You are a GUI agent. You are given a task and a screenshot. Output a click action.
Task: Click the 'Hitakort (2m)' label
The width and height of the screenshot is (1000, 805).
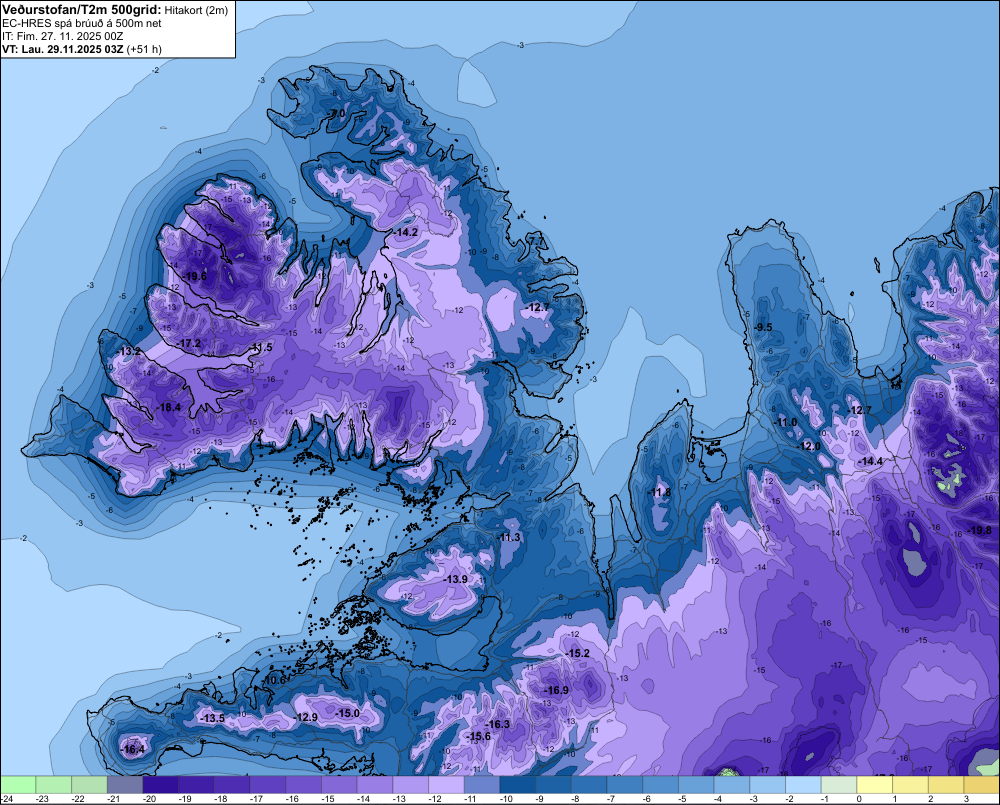tap(196, 10)
